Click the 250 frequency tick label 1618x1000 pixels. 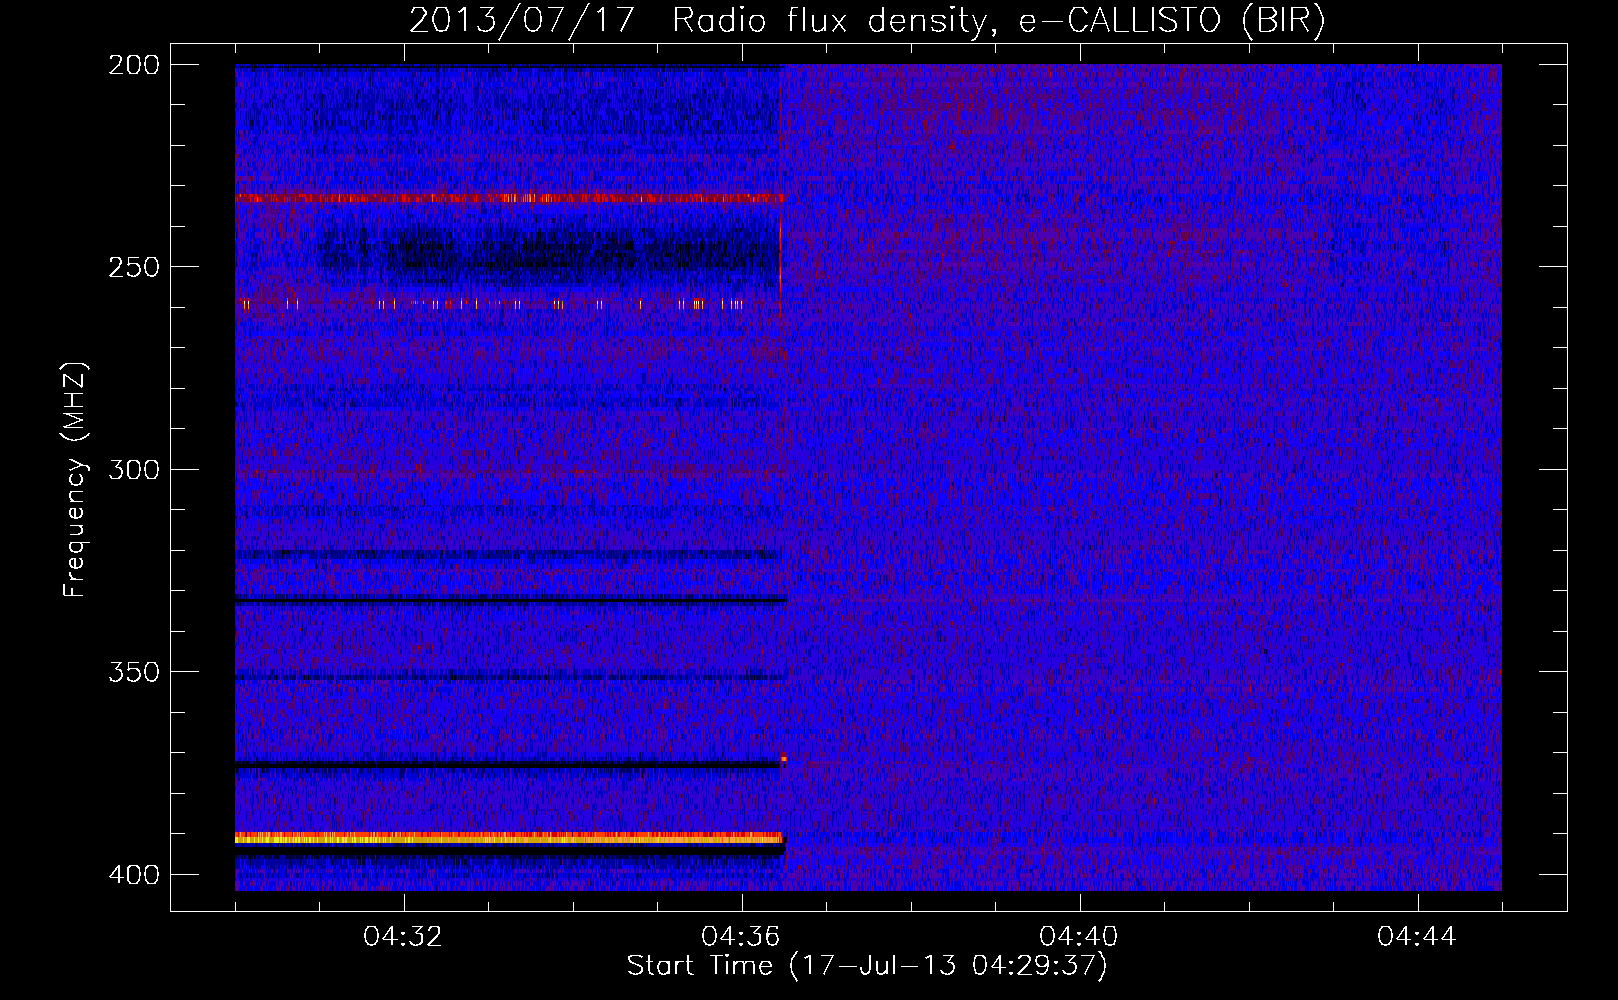[133, 267]
